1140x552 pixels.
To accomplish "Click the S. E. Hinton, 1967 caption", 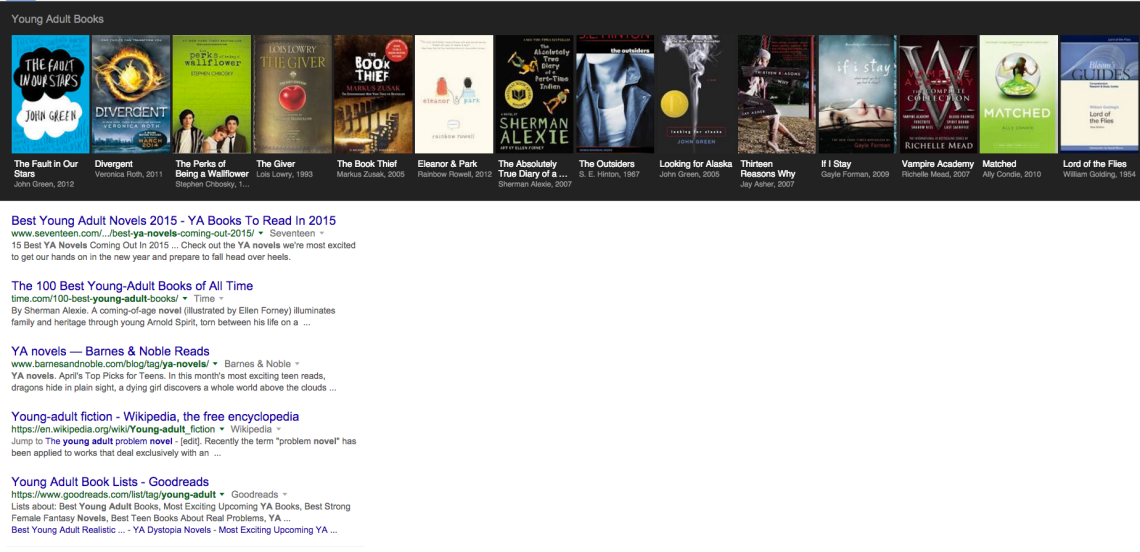I will pyautogui.click(x=611, y=175).
